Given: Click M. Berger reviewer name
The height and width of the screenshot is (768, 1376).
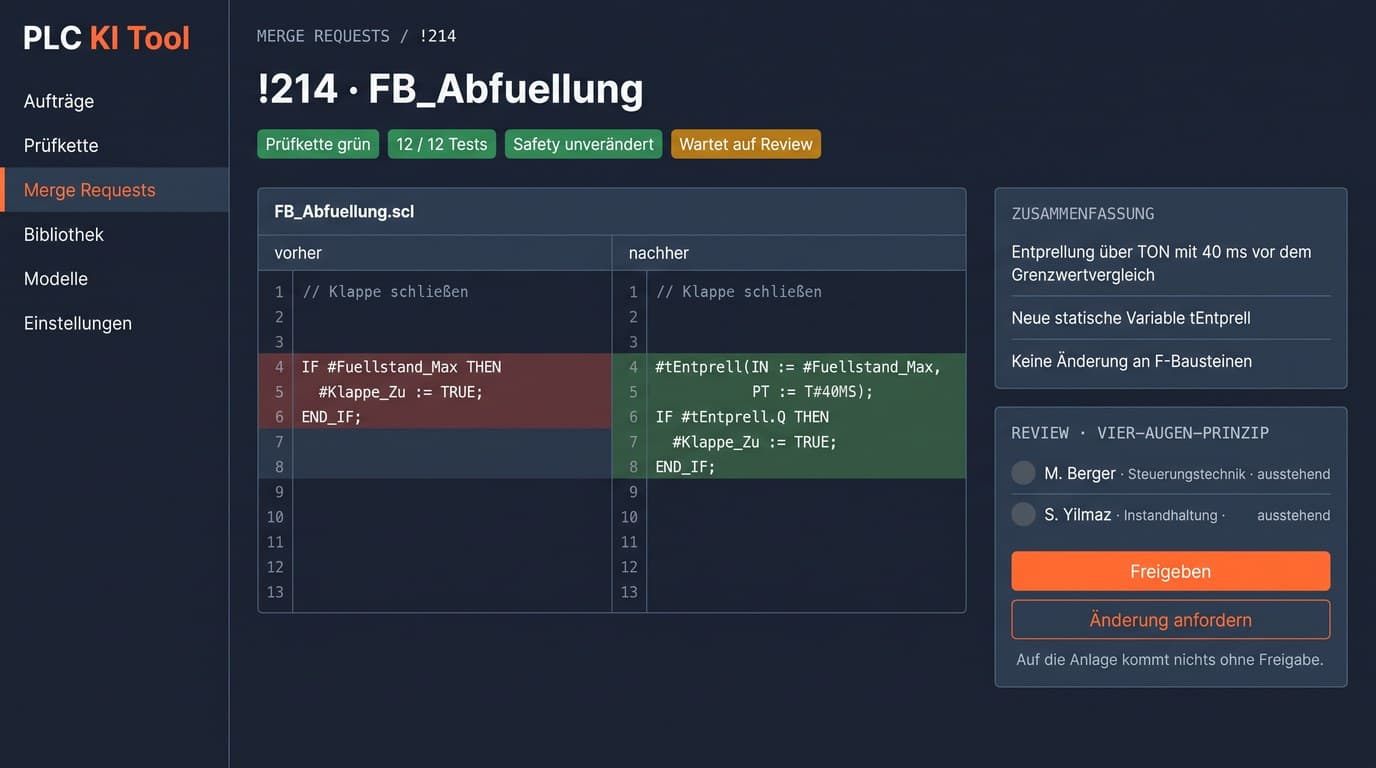Looking at the screenshot, I should [x=1080, y=473].
